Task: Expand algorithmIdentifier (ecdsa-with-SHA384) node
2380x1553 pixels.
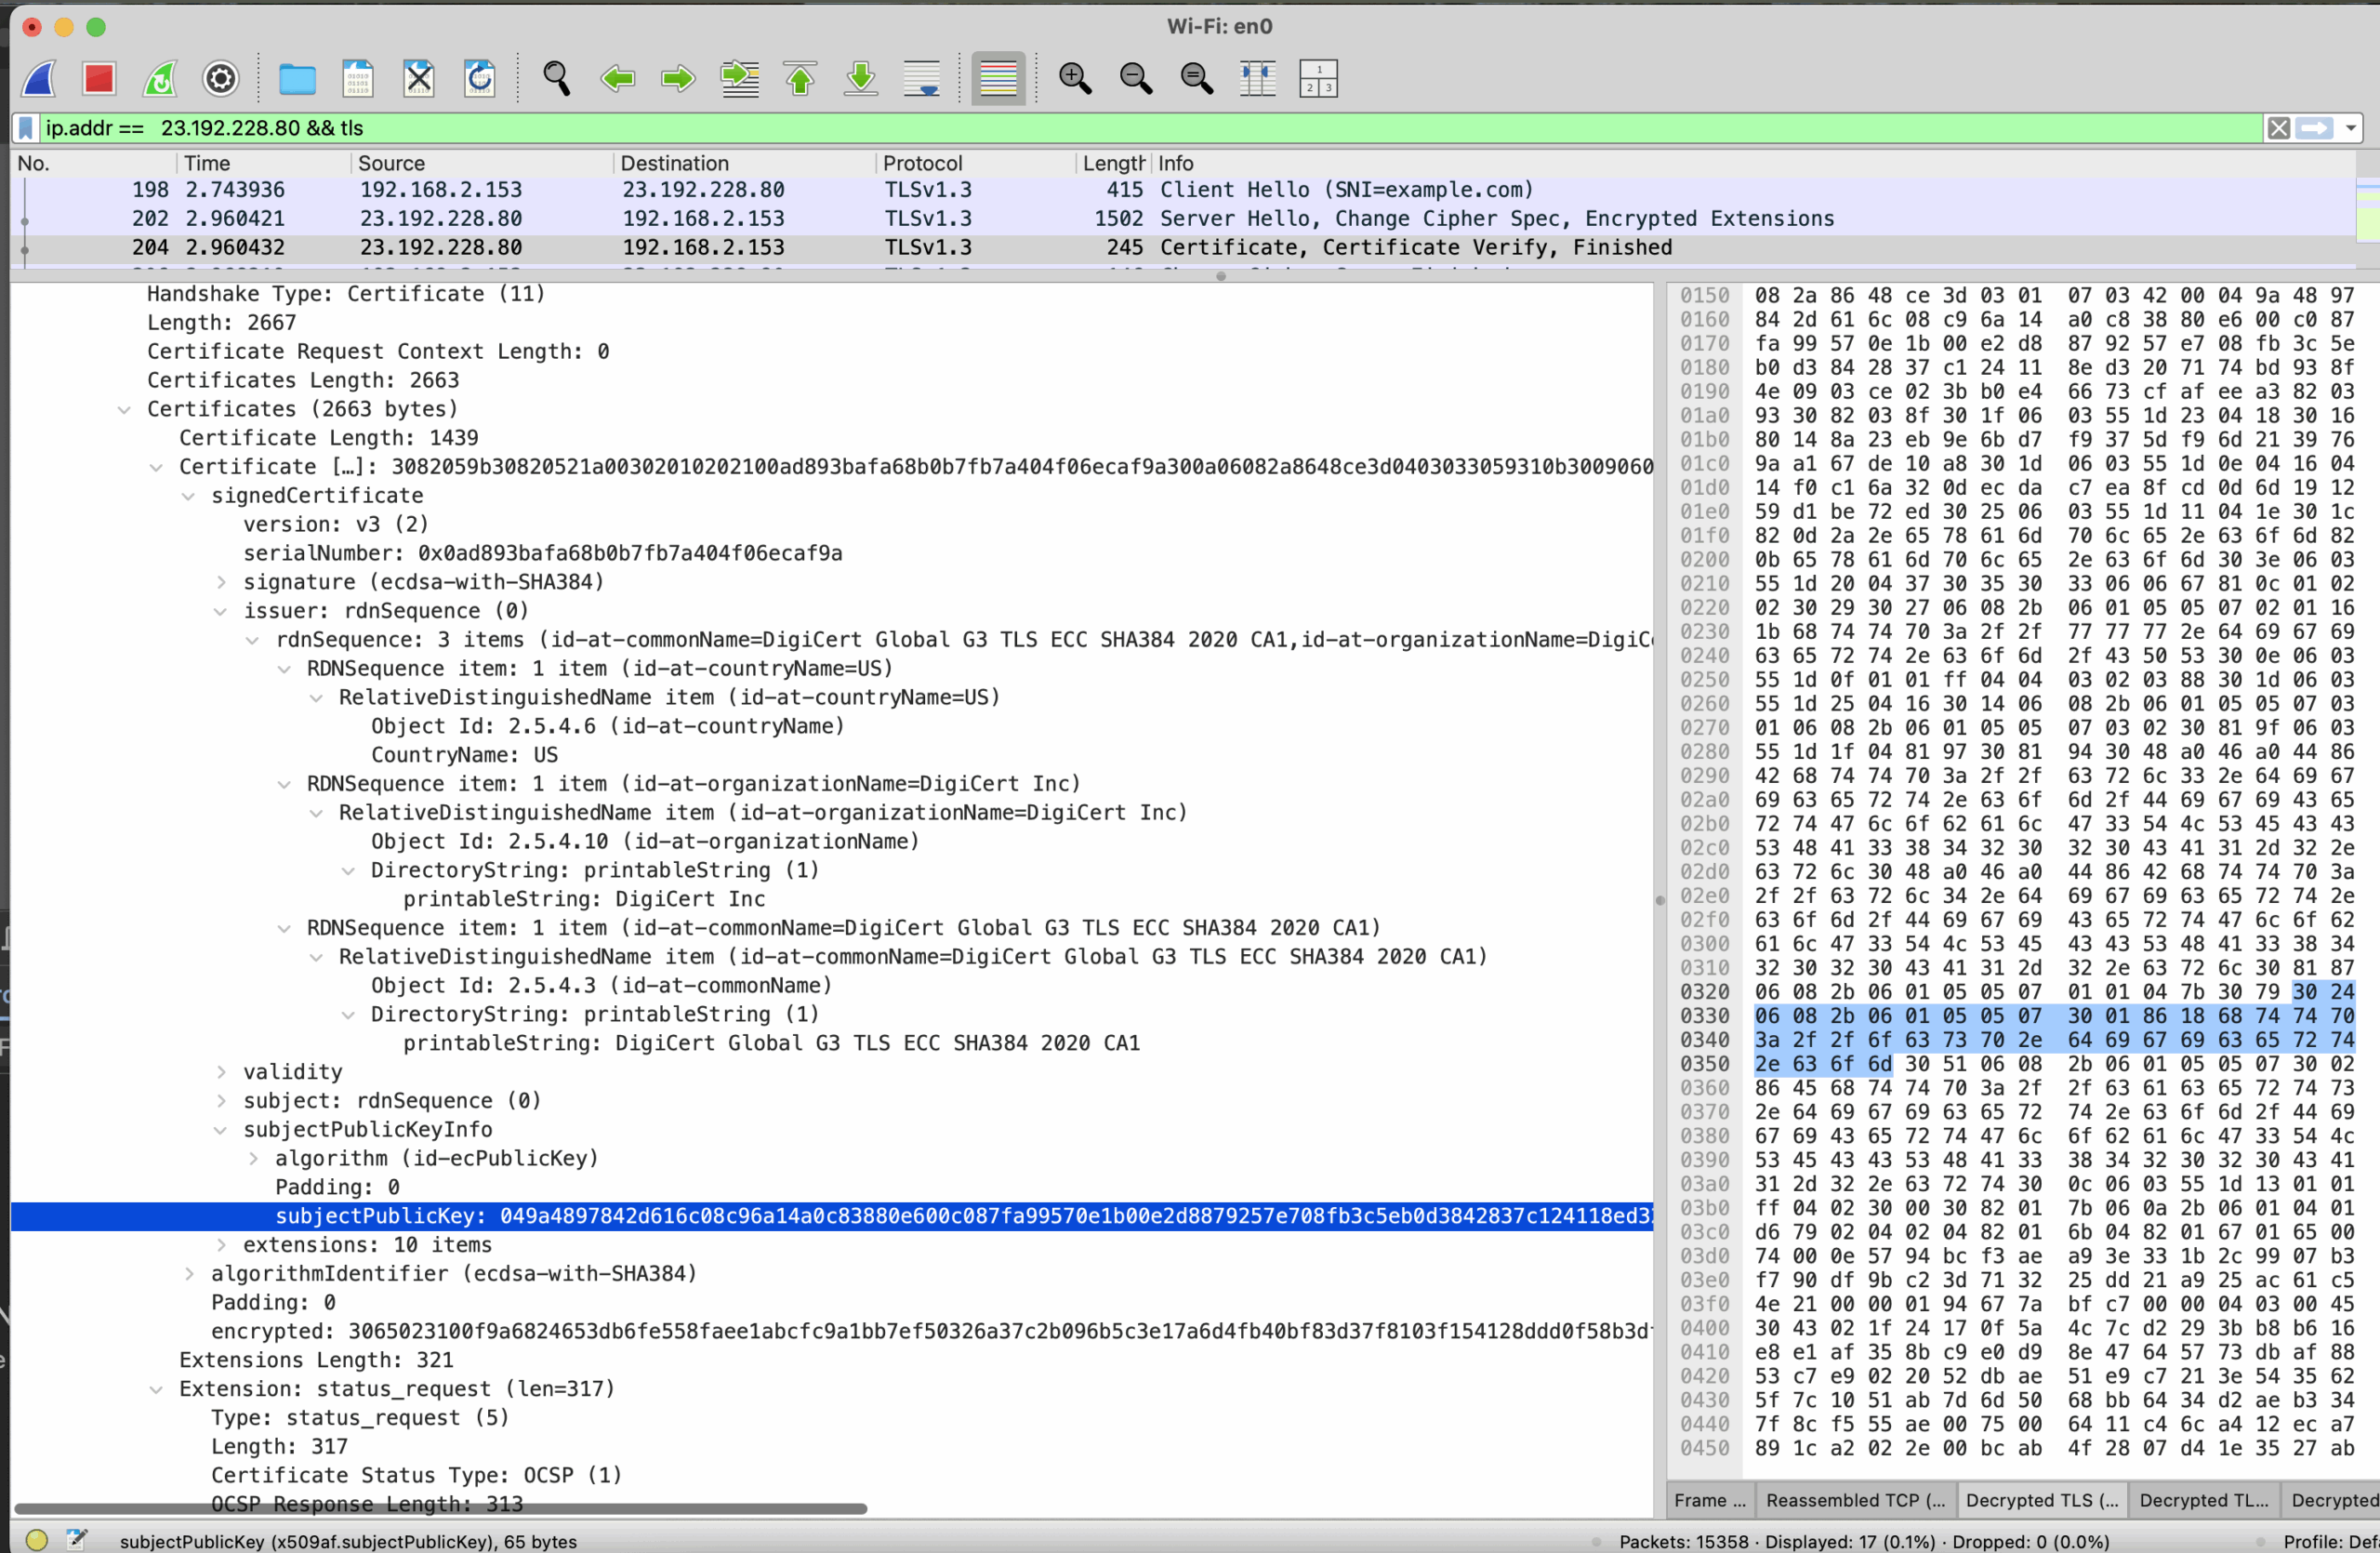Action: (x=188, y=1275)
